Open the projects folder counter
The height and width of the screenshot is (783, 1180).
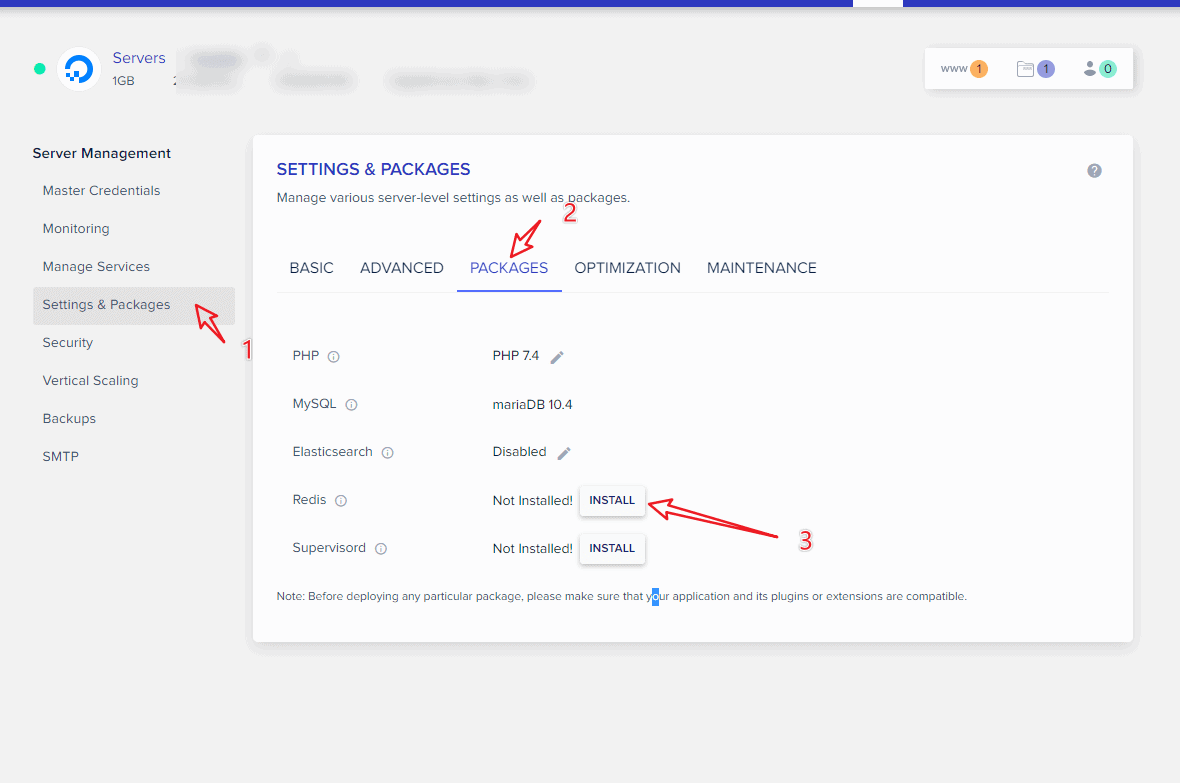coord(1035,69)
